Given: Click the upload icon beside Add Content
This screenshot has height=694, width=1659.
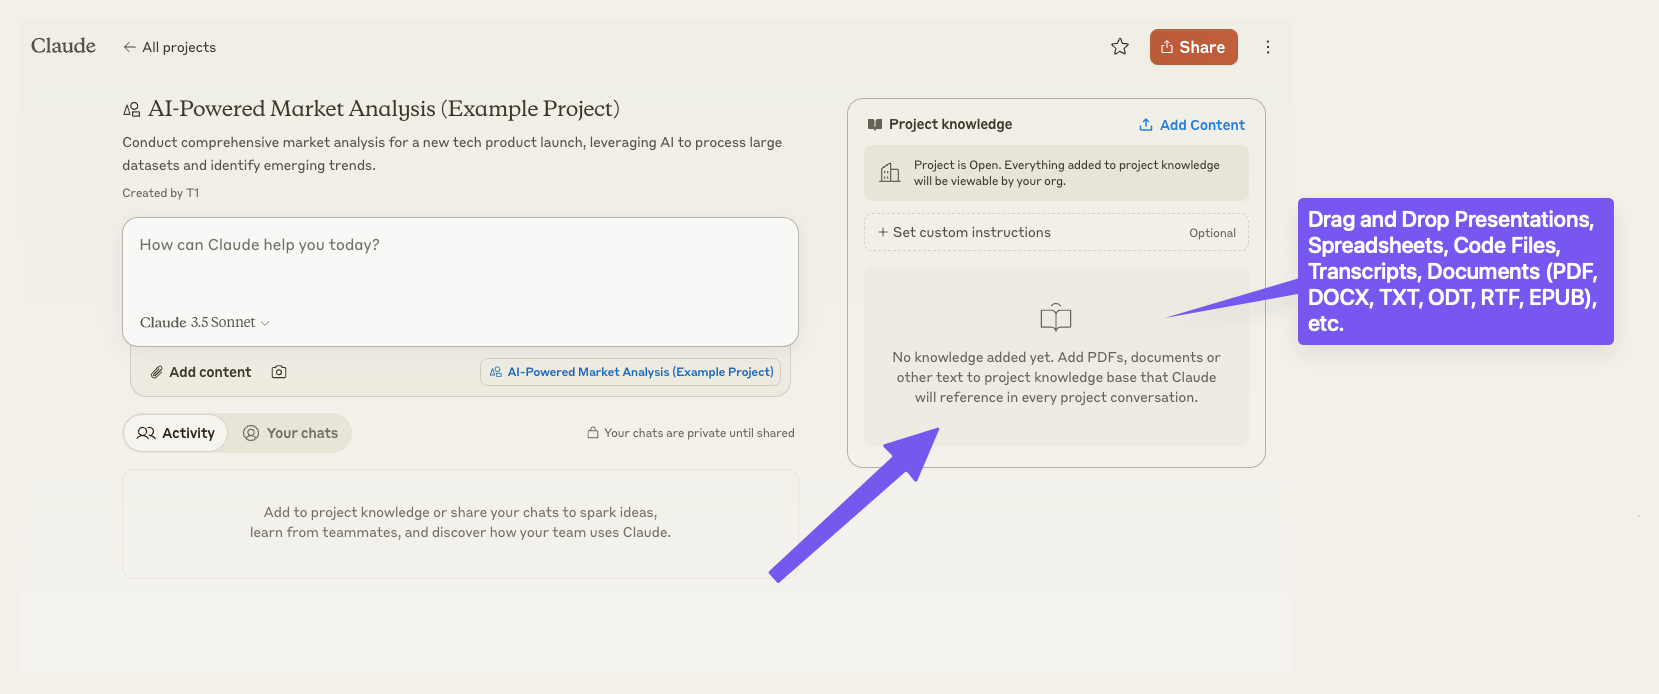Looking at the screenshot, I should pyautogui.click(x=1146, y=125).
